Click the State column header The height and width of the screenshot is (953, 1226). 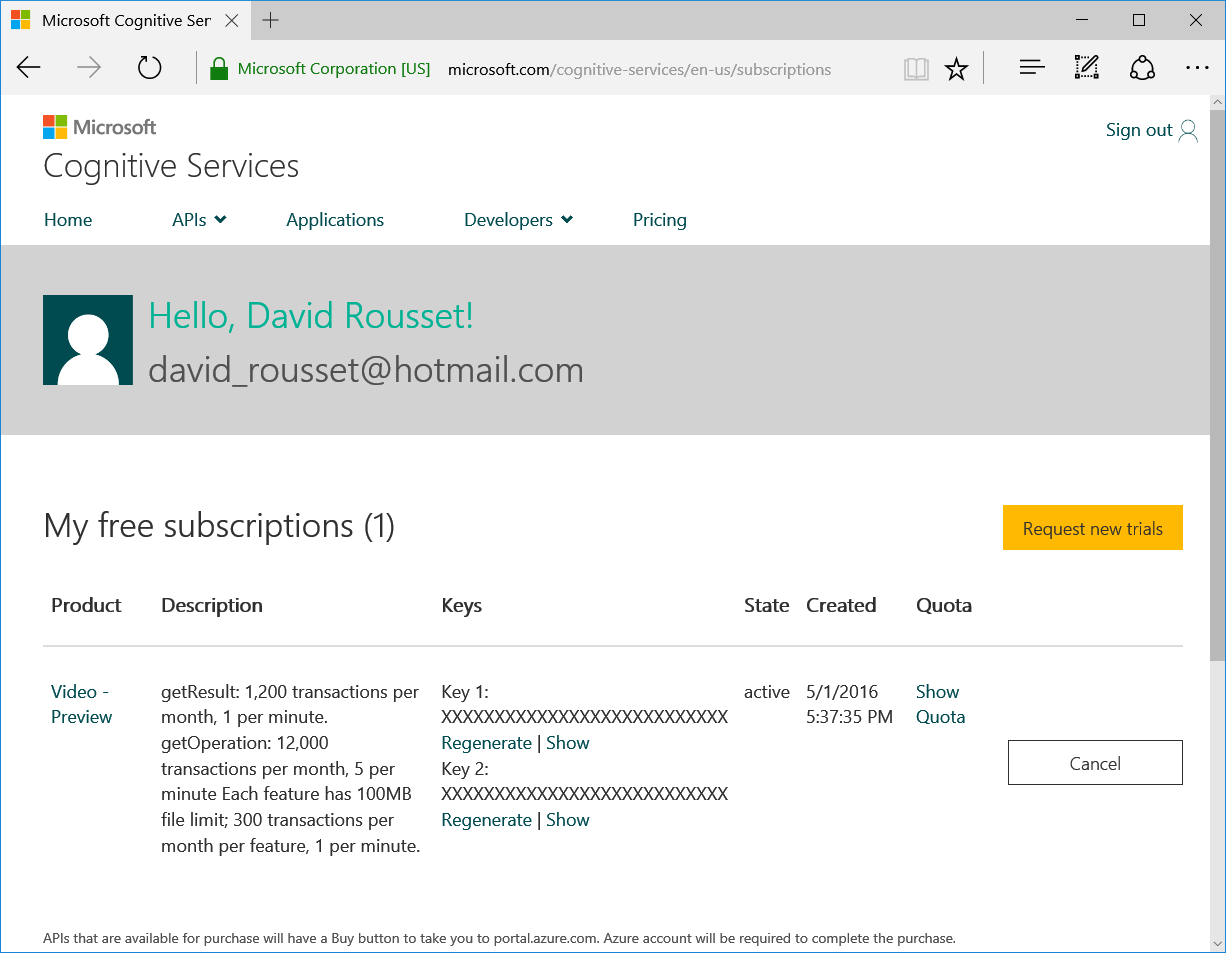tap(767, 605)
